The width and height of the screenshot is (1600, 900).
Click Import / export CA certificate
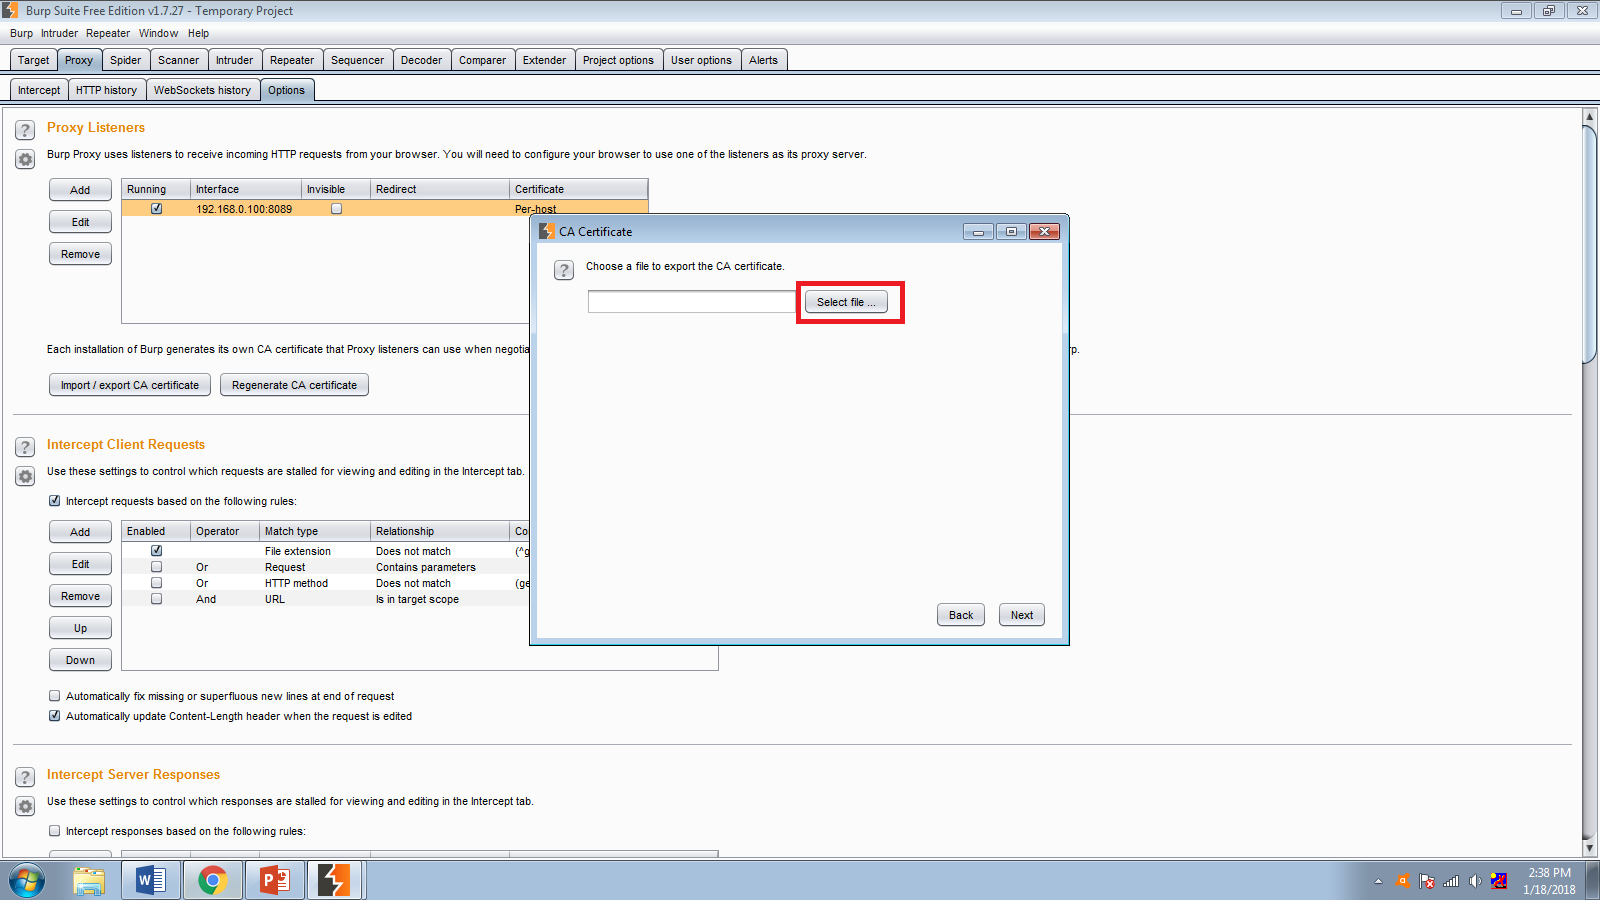click(x=130, y=385)
